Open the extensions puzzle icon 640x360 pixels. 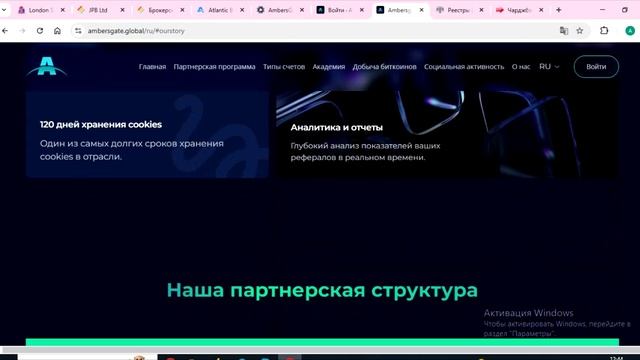click(x=604, y=31)
